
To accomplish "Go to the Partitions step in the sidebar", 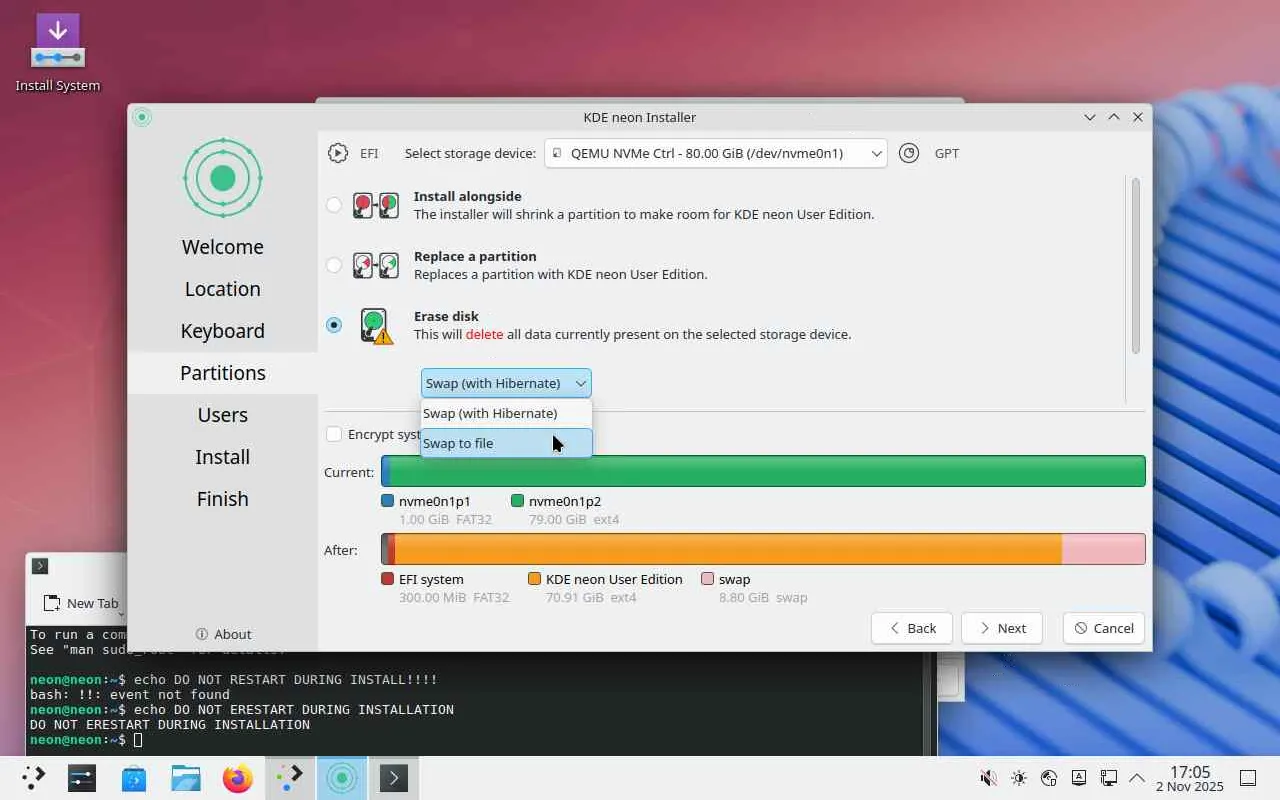I will click(223, 373).
